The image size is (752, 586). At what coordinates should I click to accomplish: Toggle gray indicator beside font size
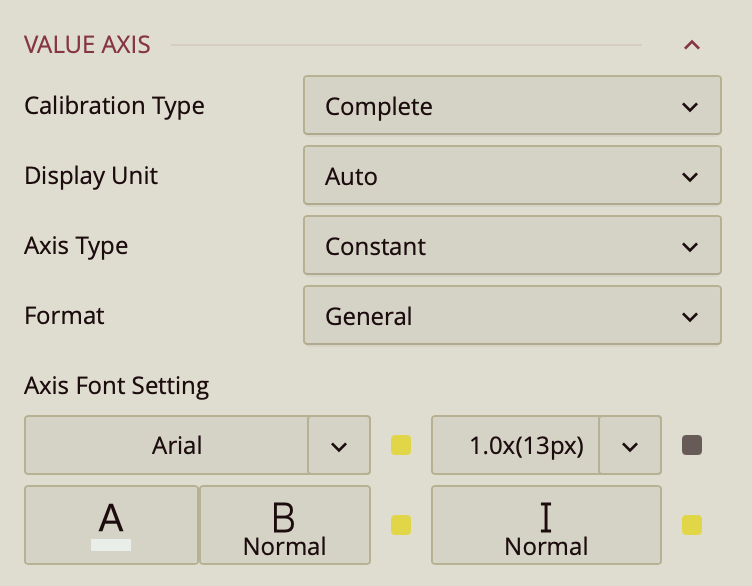(x=692, y=445)
